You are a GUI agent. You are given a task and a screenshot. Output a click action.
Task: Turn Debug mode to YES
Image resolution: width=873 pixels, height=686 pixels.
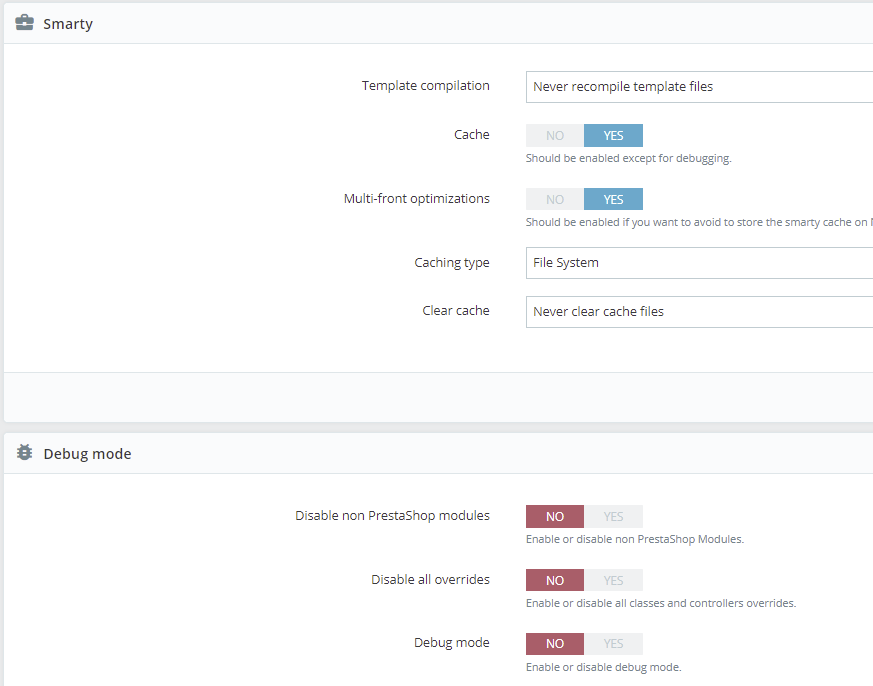pyautogui.click(x=613, y=644)
